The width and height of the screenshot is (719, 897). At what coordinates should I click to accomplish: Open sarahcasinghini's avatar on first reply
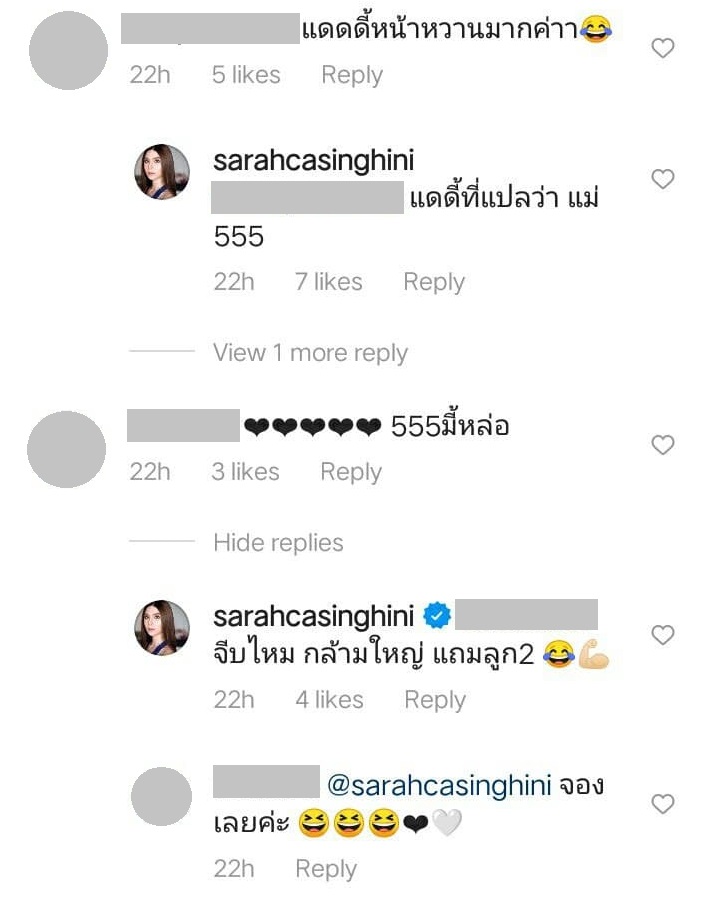[162, 172]
